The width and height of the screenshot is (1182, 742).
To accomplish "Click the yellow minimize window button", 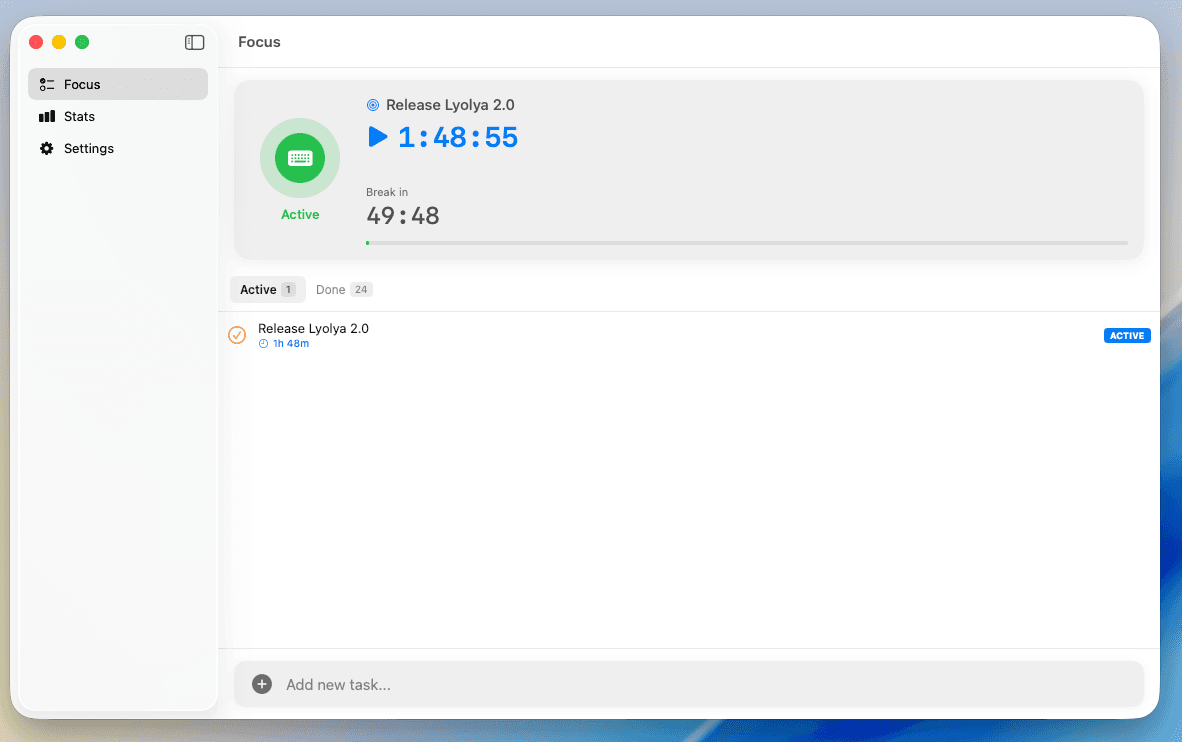I will tap(59, 42).
